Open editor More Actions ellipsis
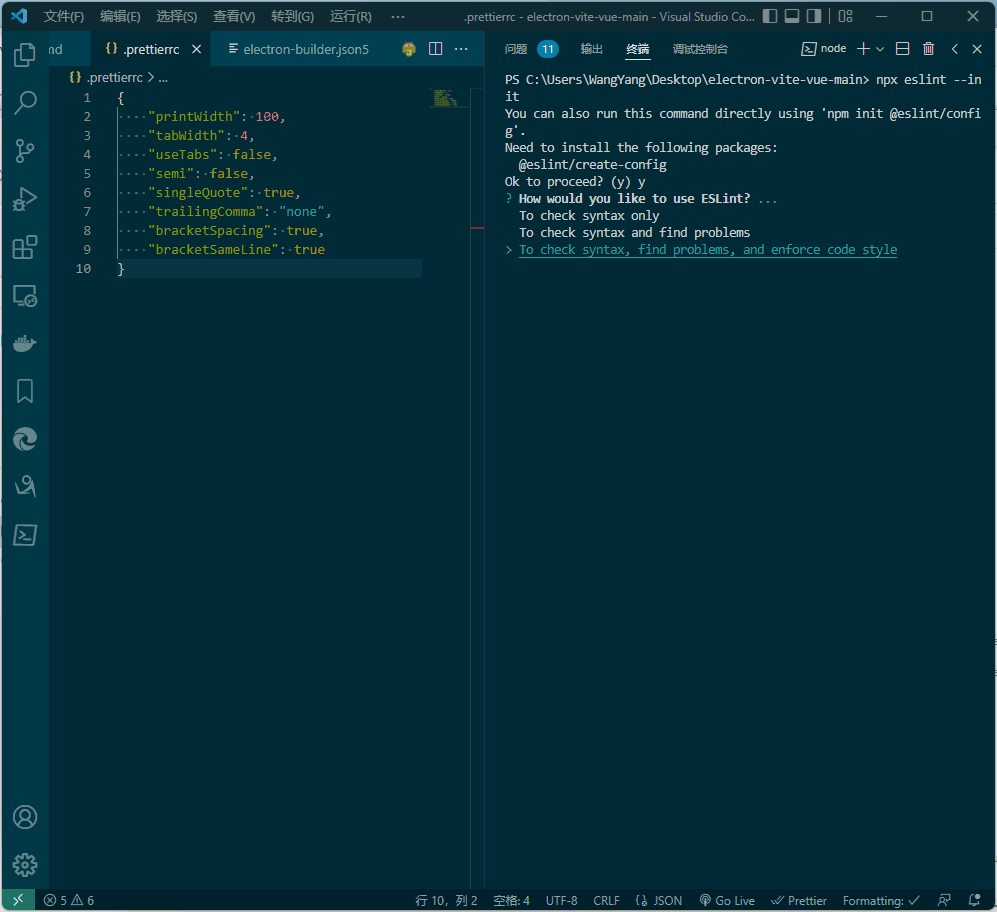This screenshot has width=997, height=912. tap(462, 49)
